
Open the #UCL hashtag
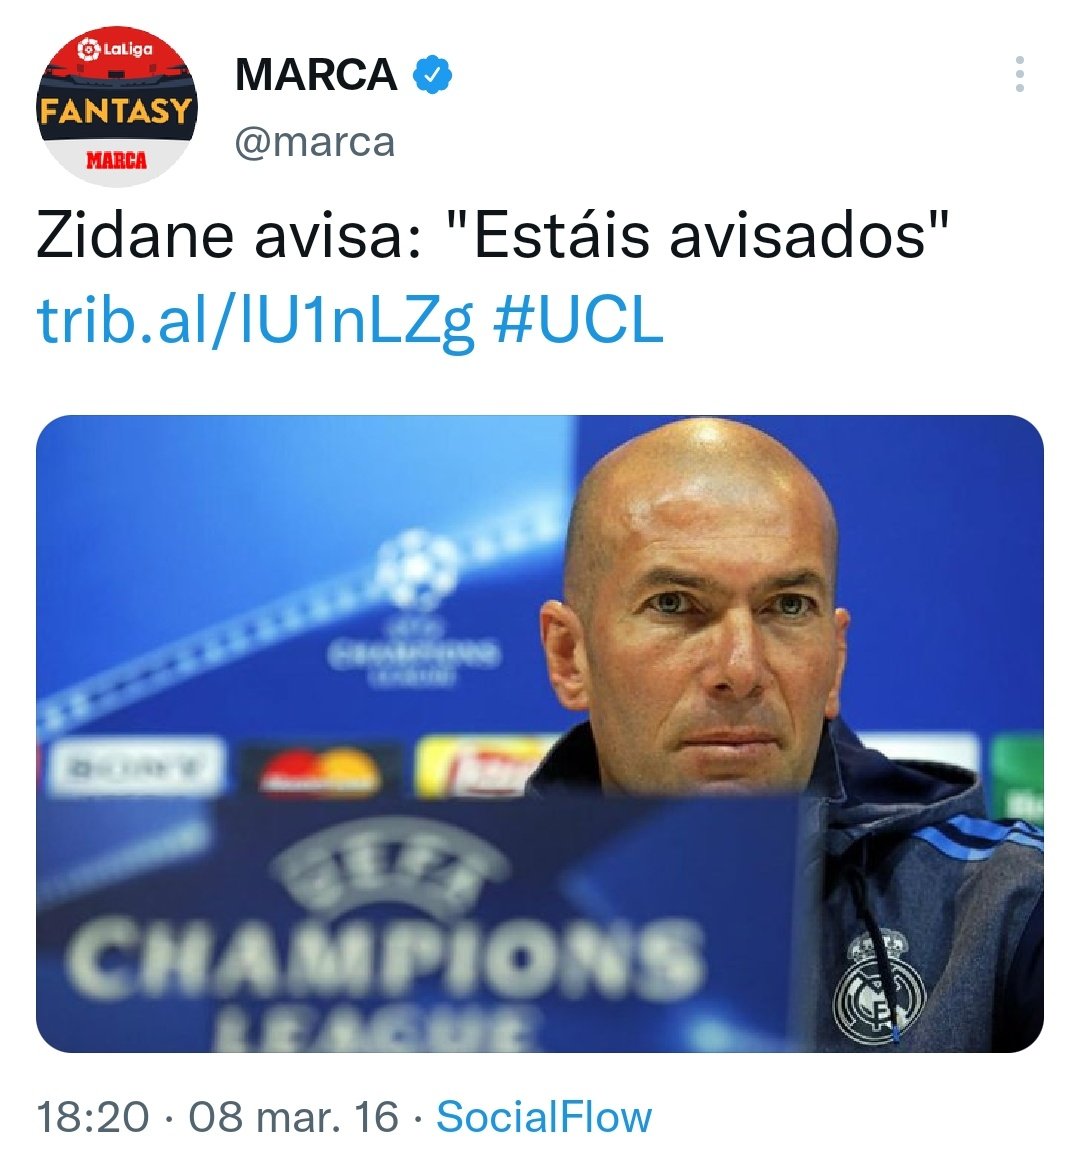[578, 319]
